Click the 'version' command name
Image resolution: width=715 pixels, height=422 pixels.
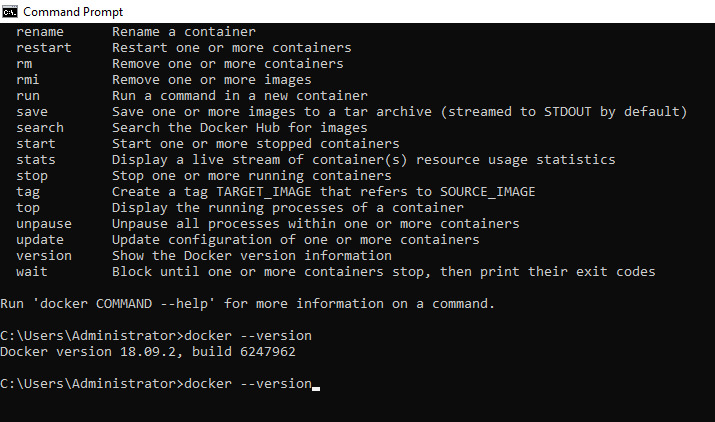44,256
